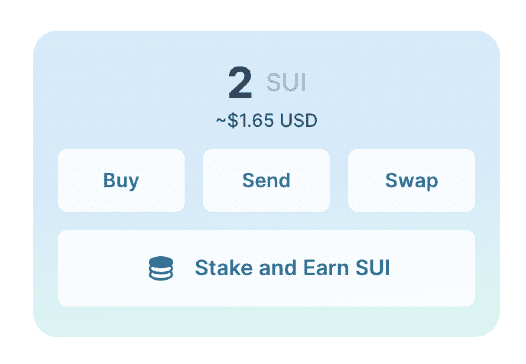Select the Send button
This screenshot has width=526, height=364.
click(266, 180)
